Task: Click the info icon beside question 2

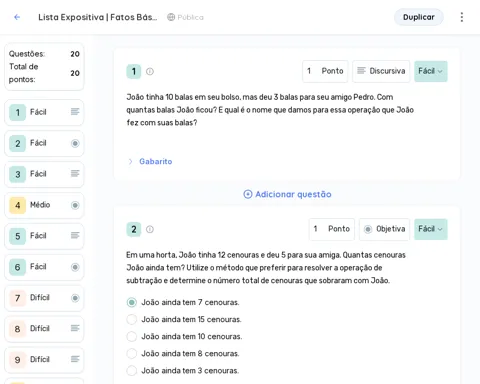Action: pos(150,229)
